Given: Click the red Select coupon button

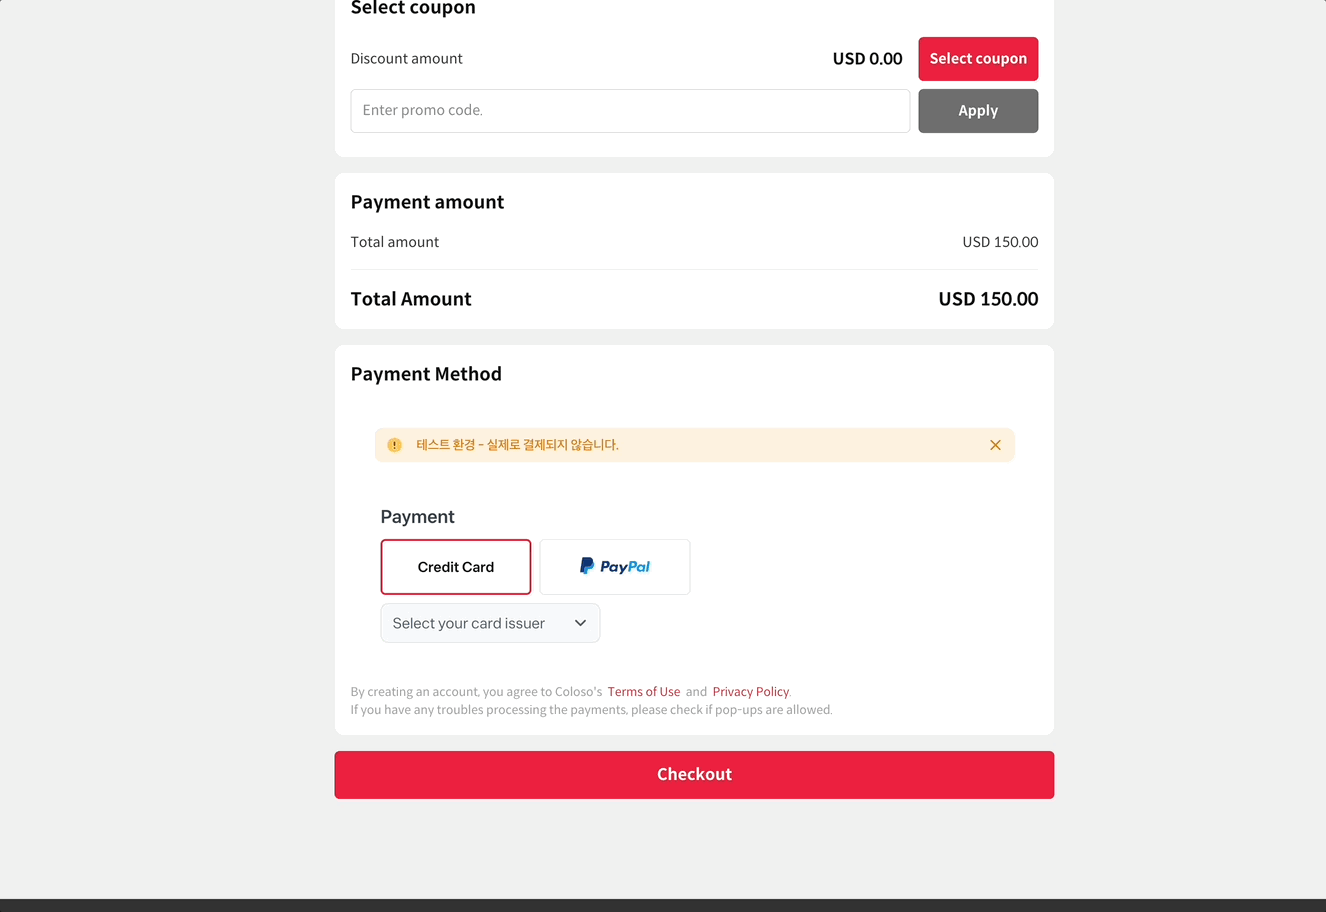Looking at the screenshot, I should (x=978, y=59).
